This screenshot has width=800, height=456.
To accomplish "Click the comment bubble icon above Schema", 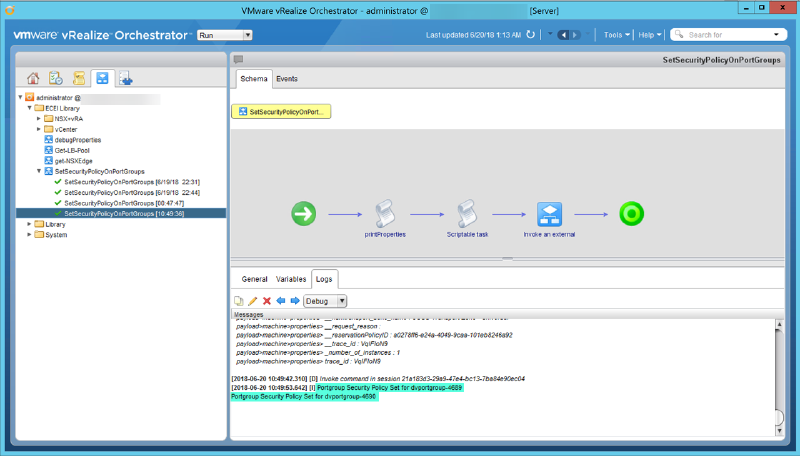I will pyautogui.click(x=238, y=60).
